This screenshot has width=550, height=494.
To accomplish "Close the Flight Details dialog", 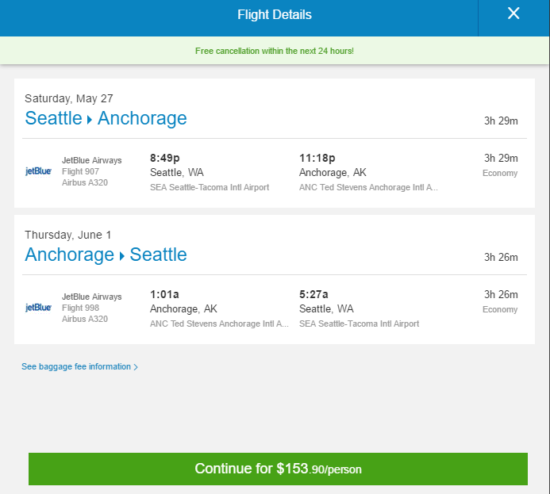I will (513, 14).
